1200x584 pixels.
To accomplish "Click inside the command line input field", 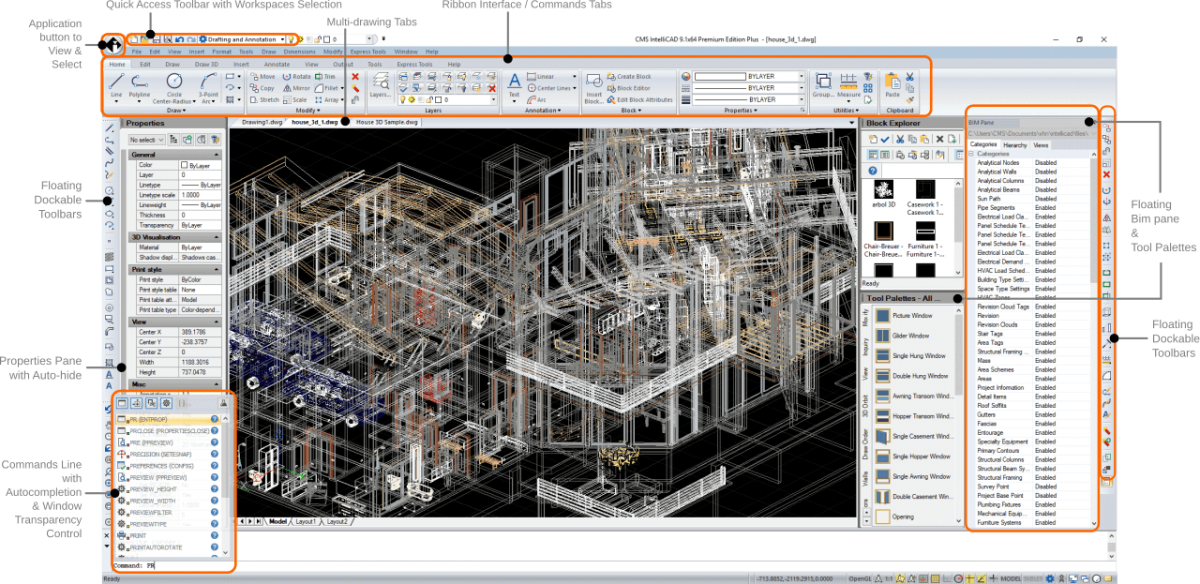I will [160, 565].
